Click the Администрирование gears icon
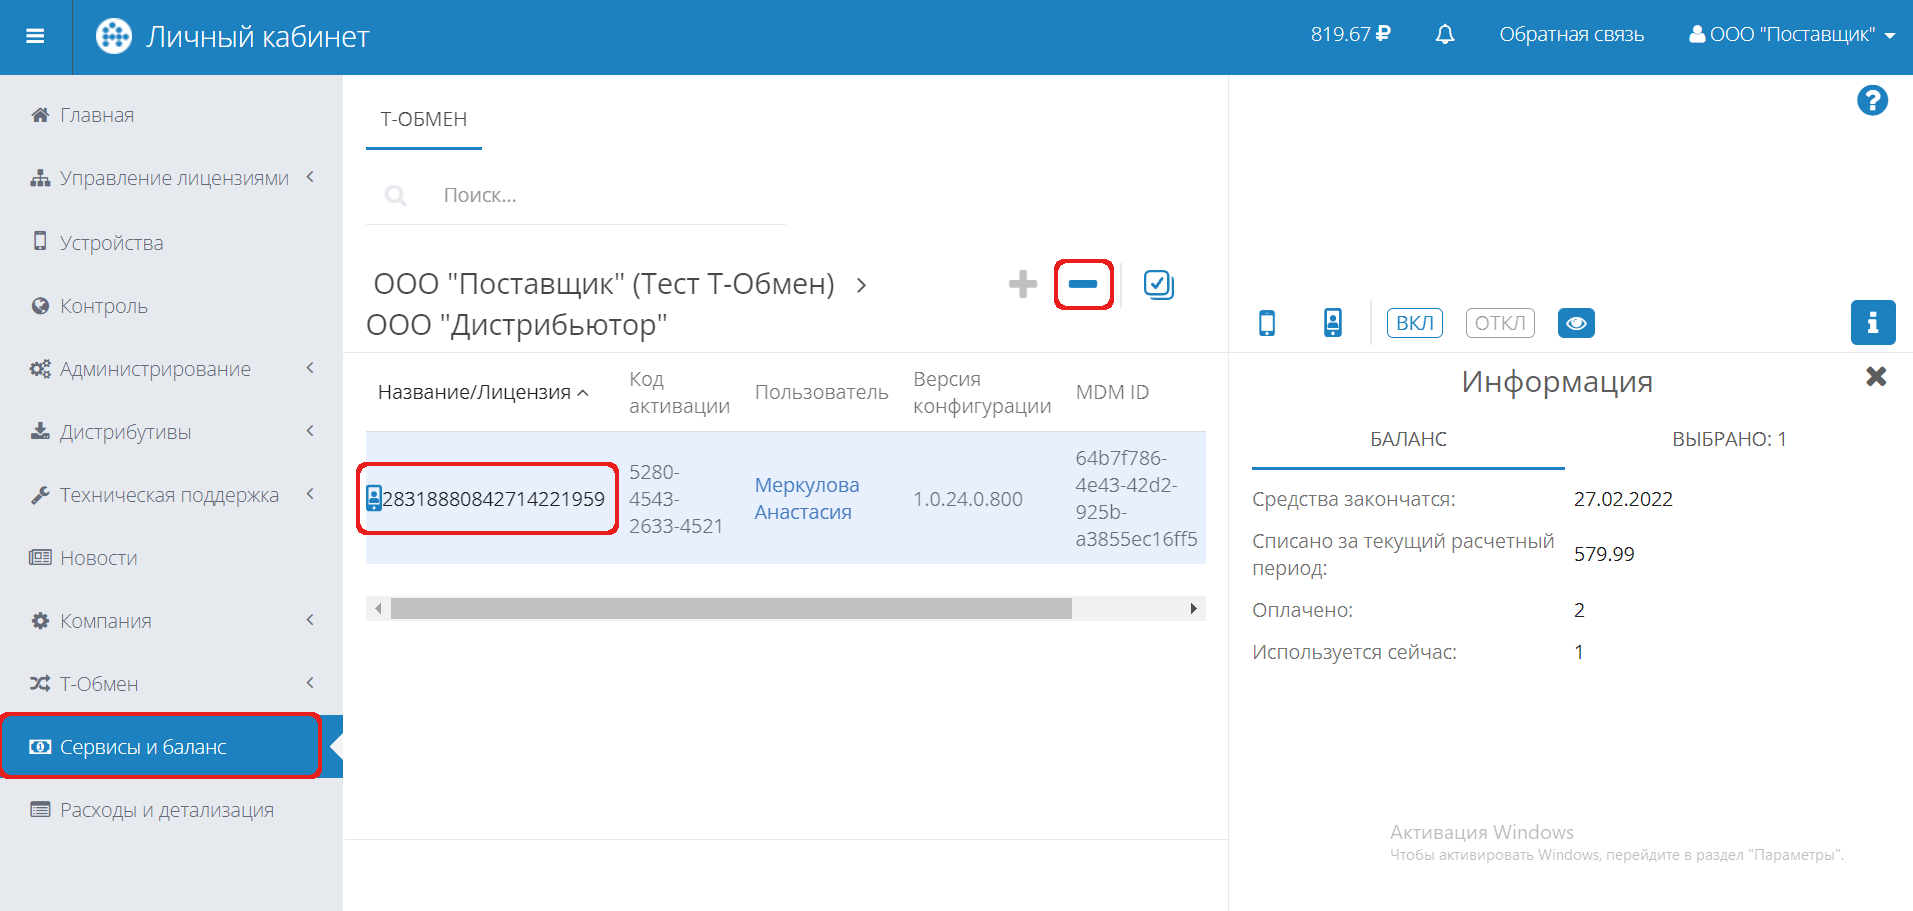 [40, 369]
